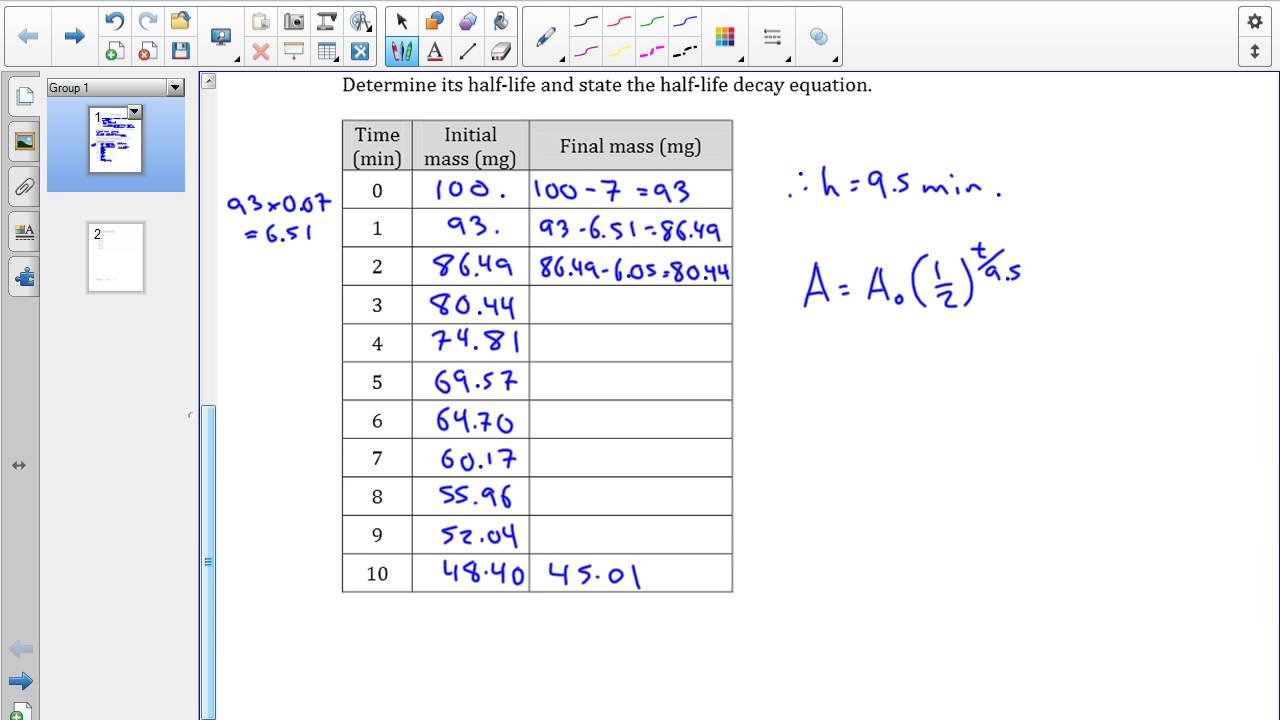Redo the last undone action
Image resolution: width=1280 pixels, height=720 pixels.
click(x=147, y=21)
